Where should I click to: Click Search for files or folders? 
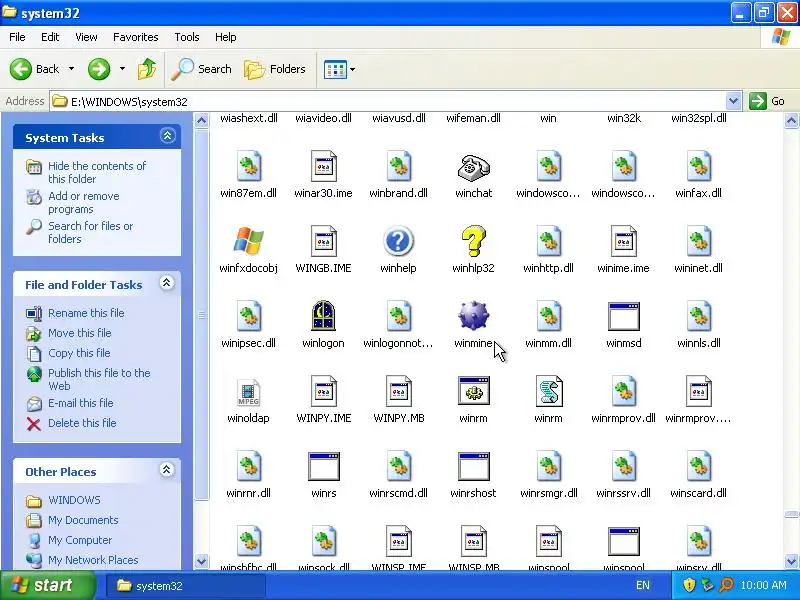tap(90, 232)
